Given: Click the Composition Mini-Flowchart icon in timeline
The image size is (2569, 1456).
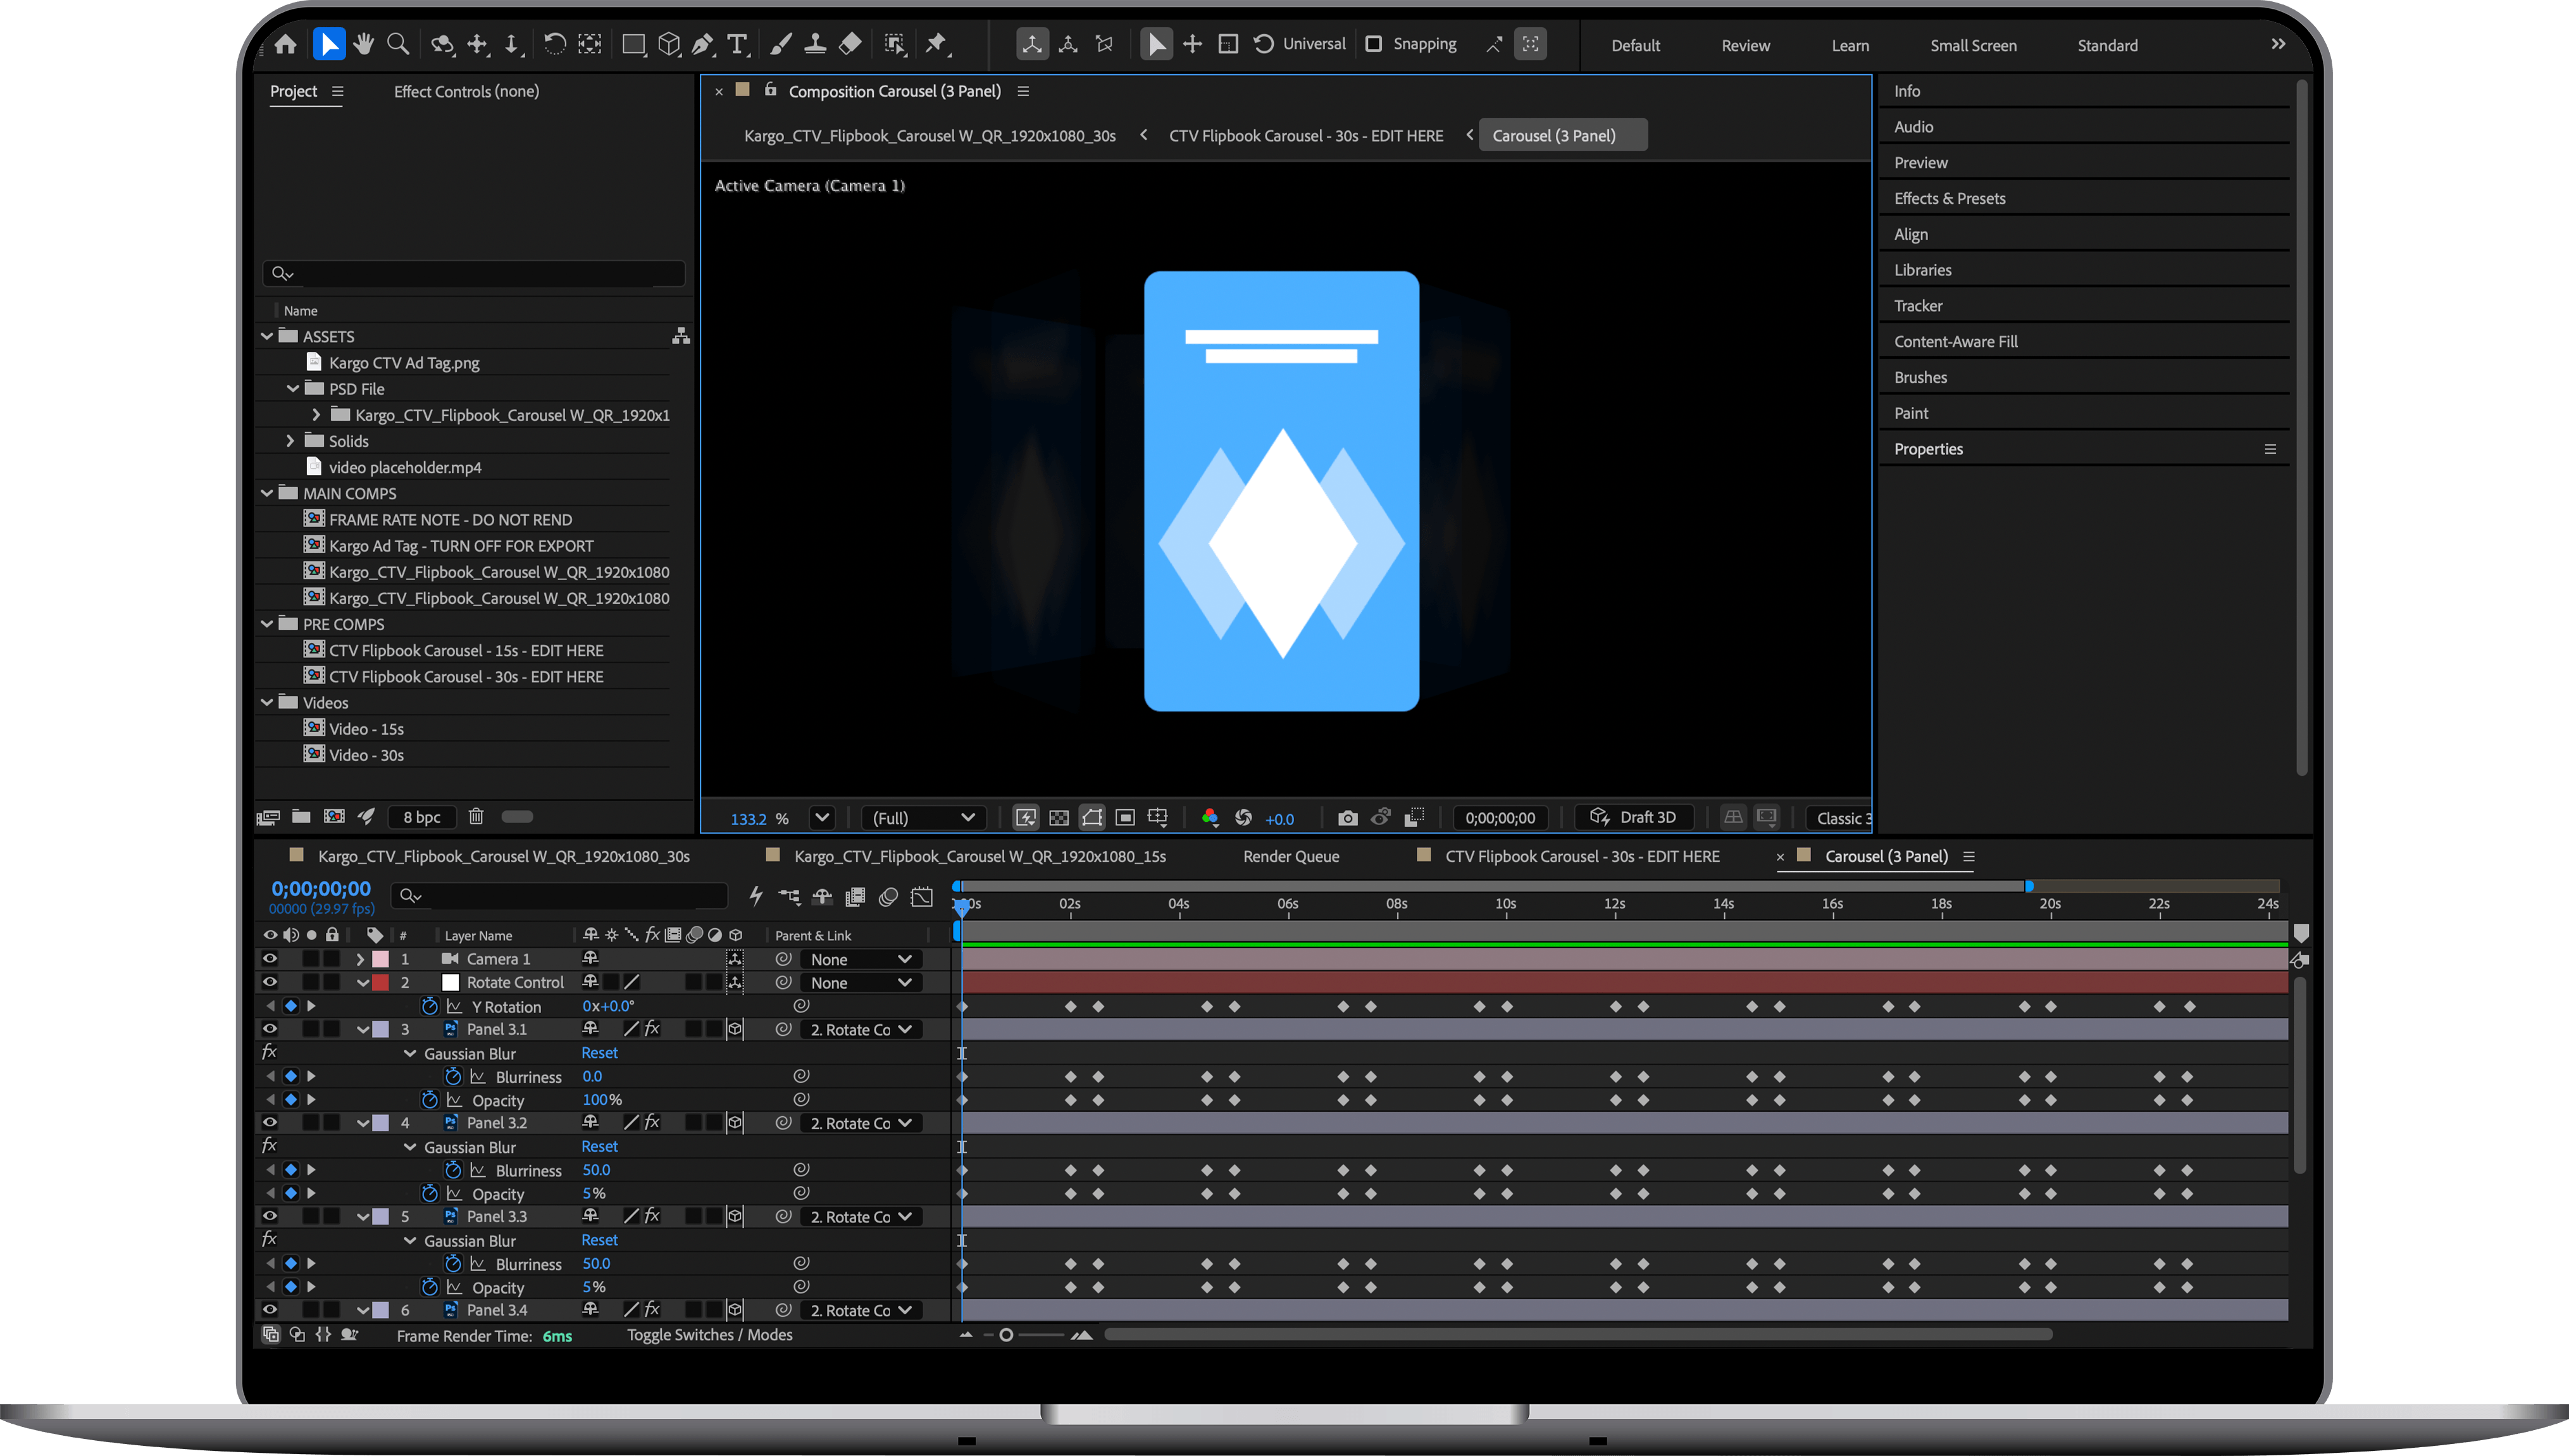Looking at the screenshot, I should coord(789,897).
